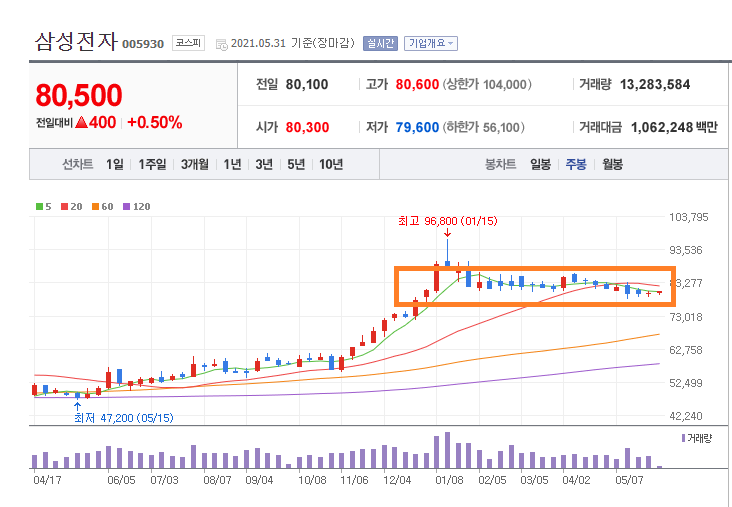Click the 실시간 real-time button

pos(380,43)
